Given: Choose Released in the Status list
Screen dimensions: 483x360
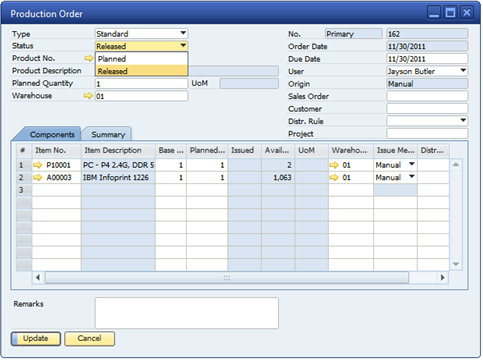Looking at the screenshot, I should [142, 71].
